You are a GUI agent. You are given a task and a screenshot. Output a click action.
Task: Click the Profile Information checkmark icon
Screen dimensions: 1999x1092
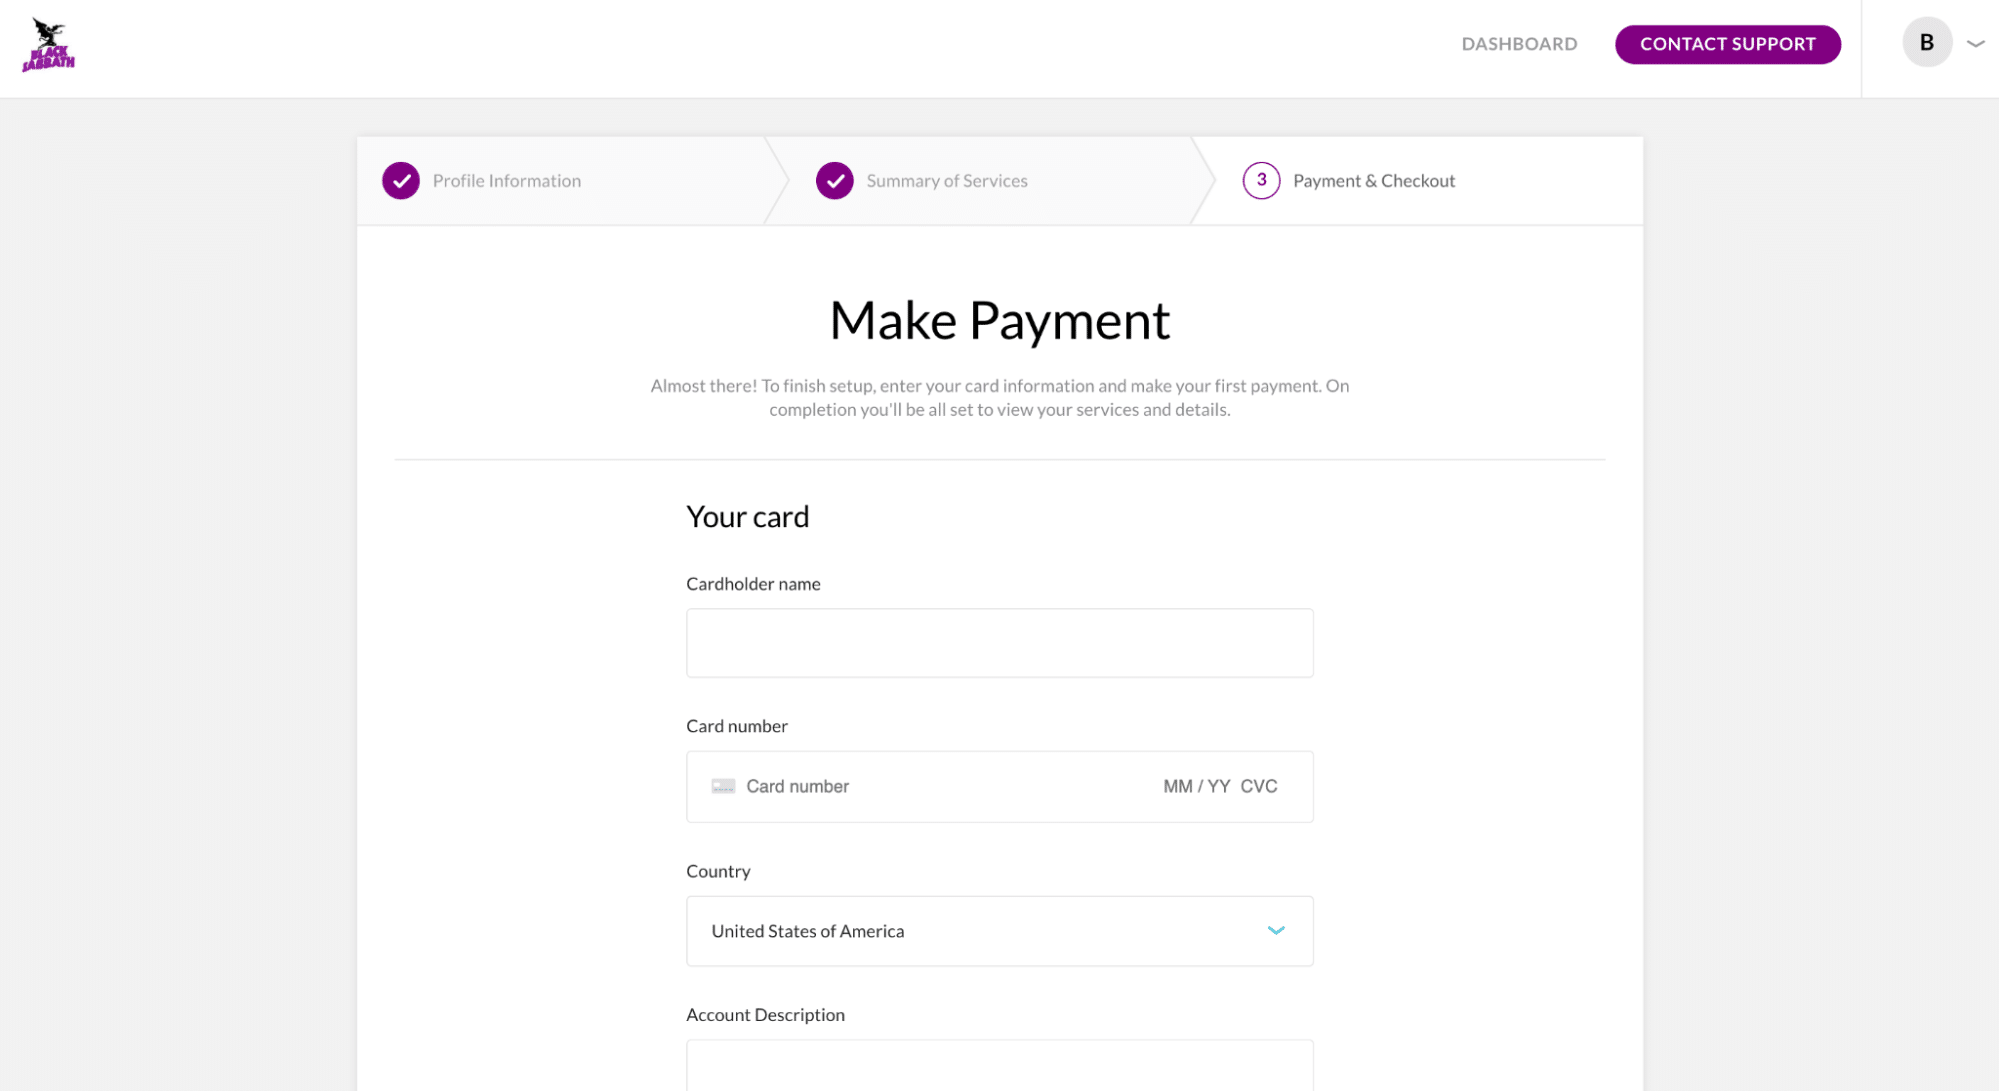tap(401, 181)
